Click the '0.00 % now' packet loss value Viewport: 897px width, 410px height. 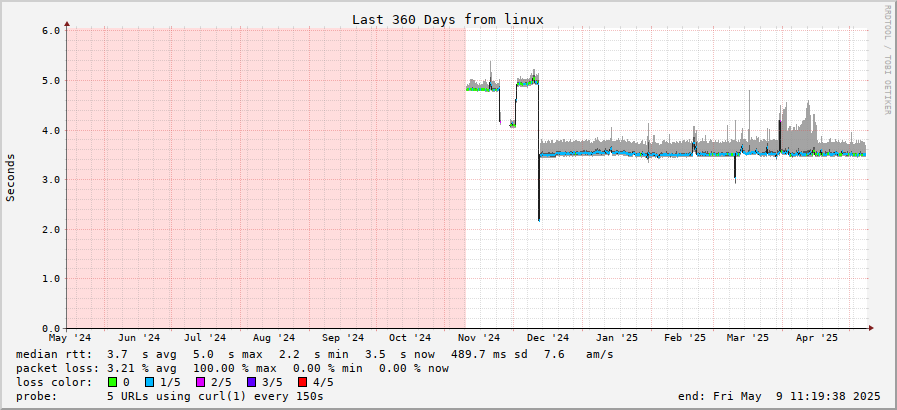click(414, 369)
